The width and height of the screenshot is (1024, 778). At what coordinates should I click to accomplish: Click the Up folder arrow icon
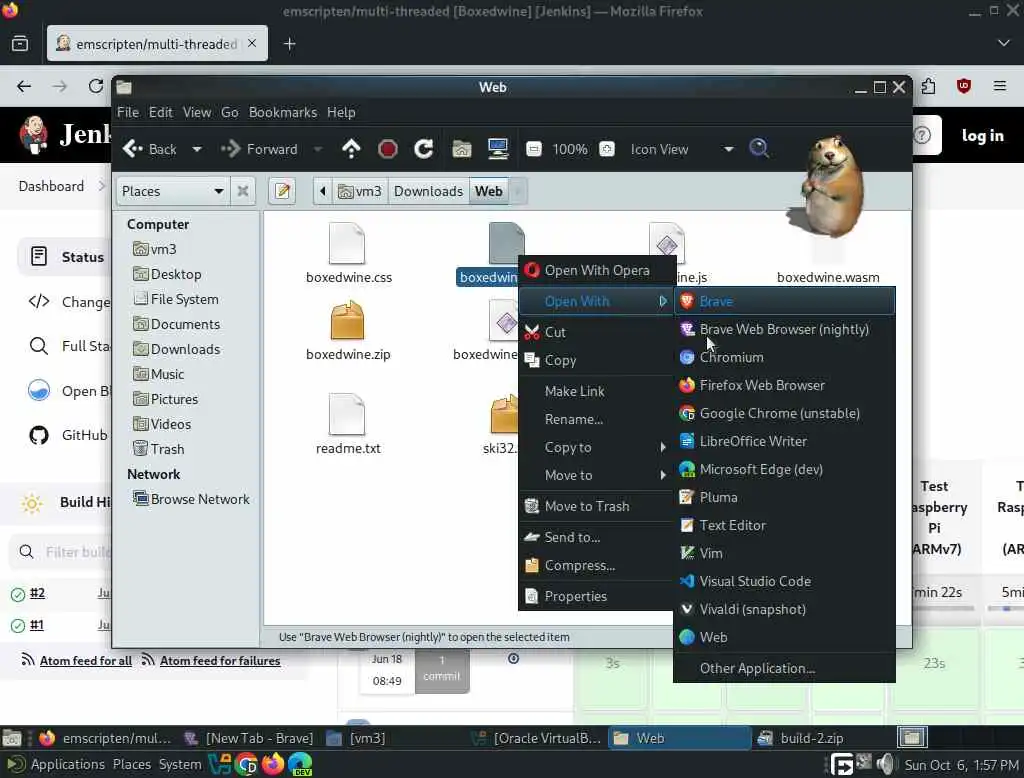point(351,149)
